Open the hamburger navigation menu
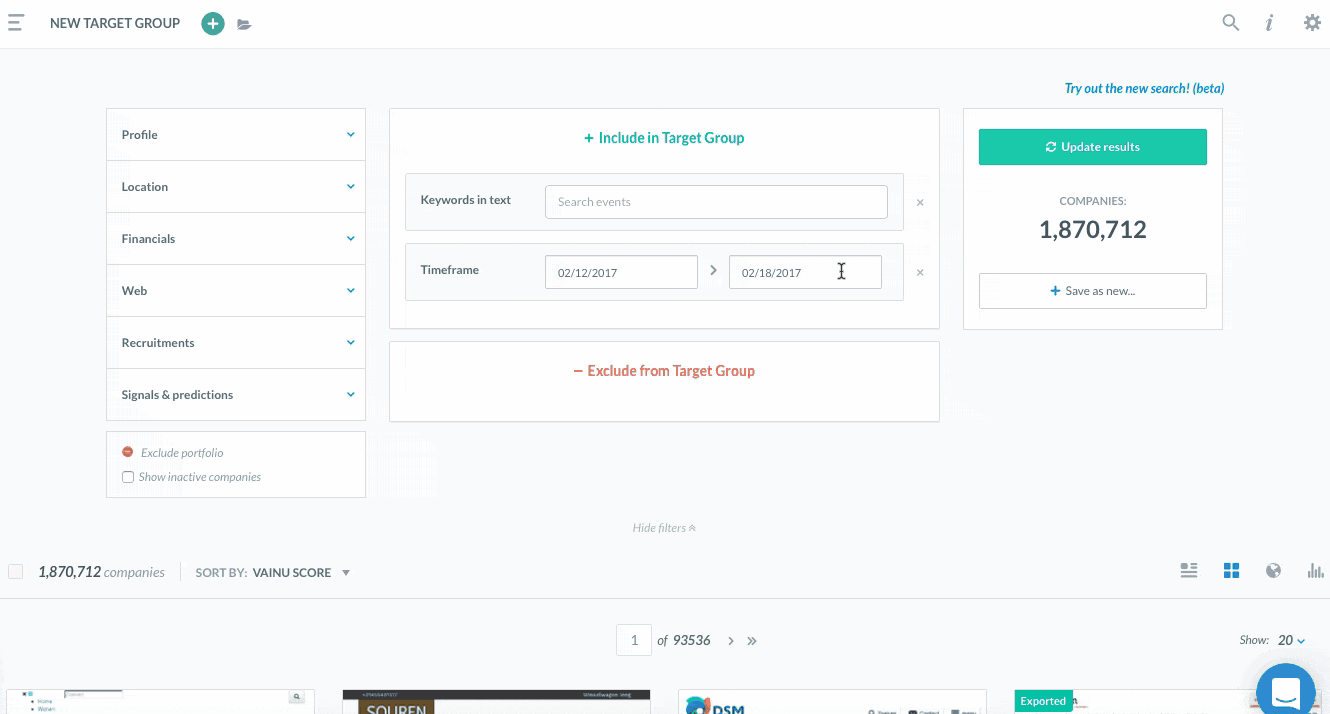The image size is (1330, 714). pos(16,23)
